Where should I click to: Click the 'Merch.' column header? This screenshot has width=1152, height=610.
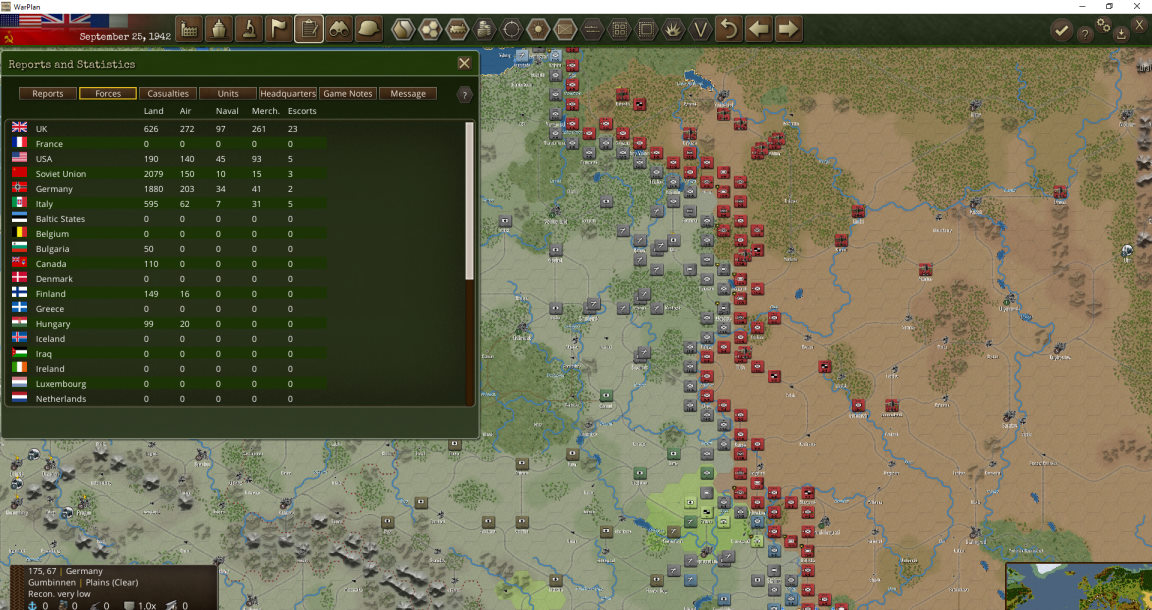(265, 111)
